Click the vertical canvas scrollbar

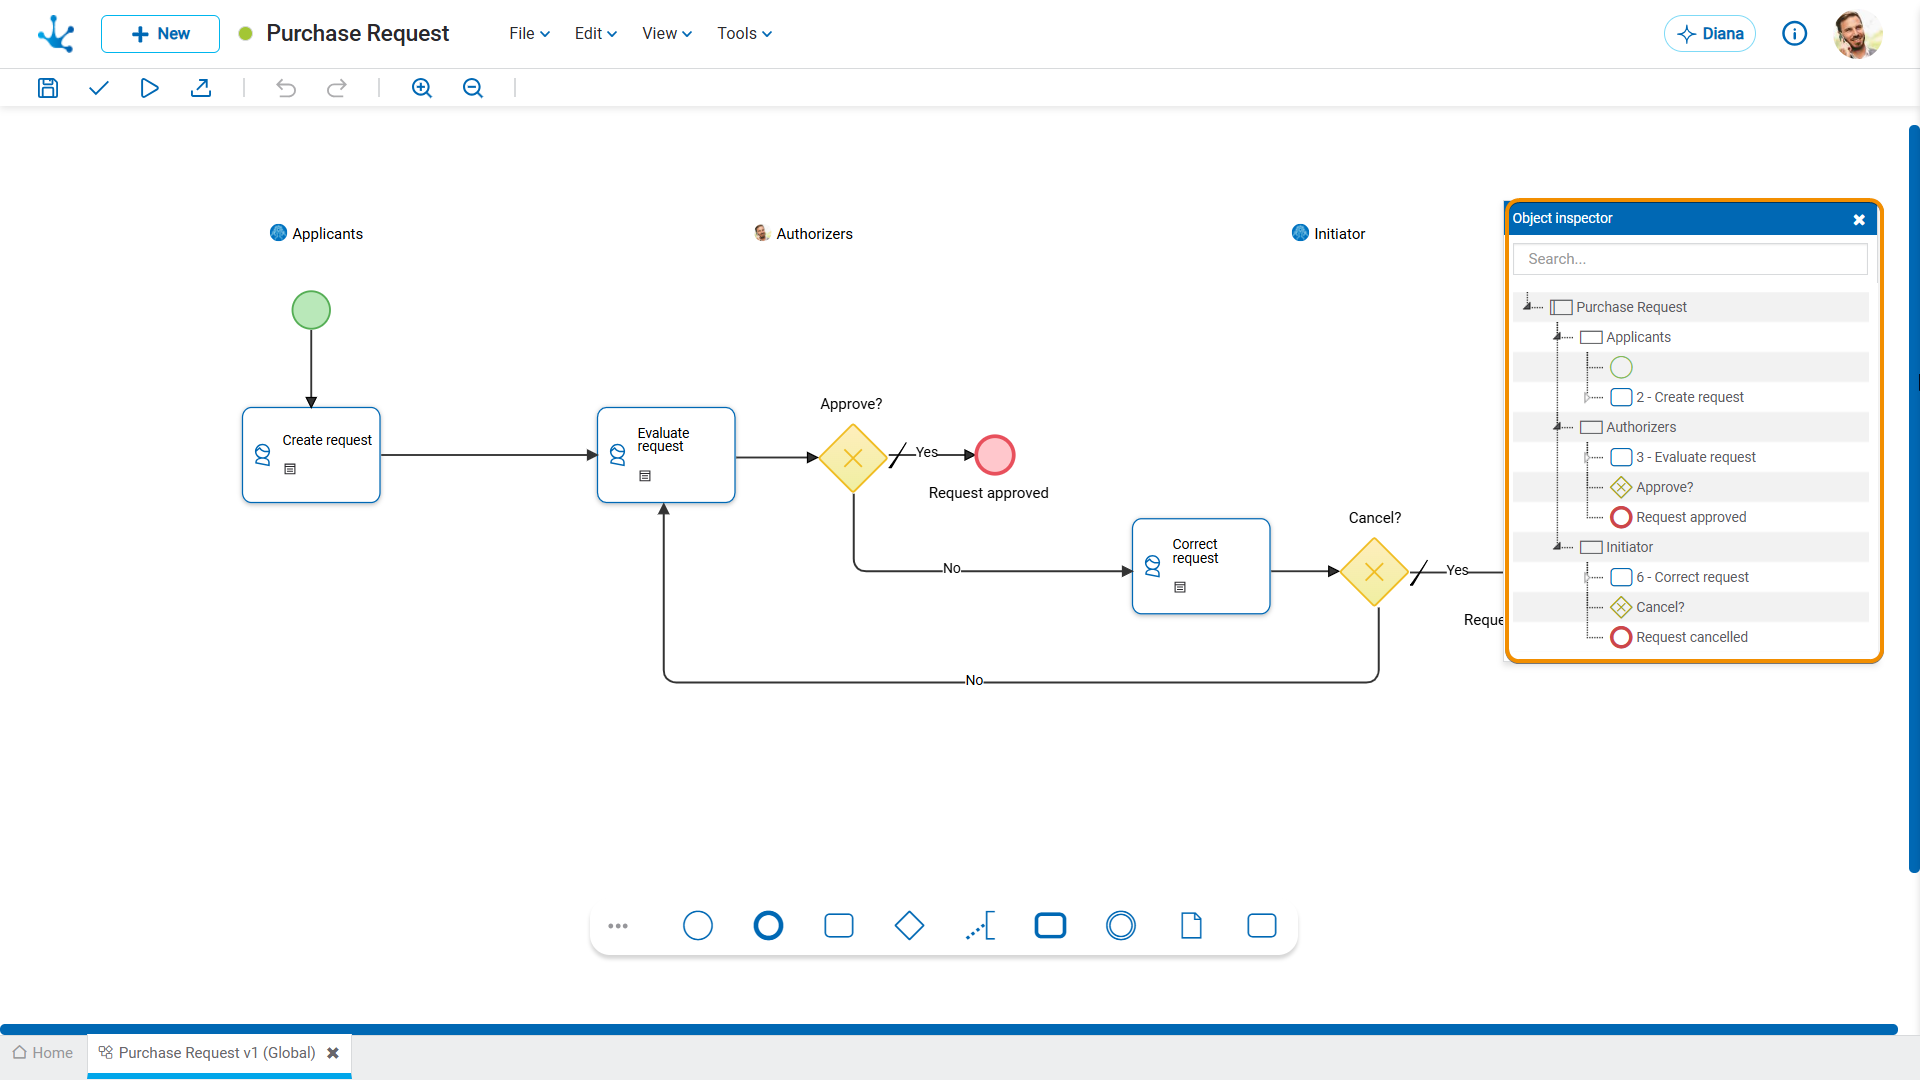[1914, 498]
